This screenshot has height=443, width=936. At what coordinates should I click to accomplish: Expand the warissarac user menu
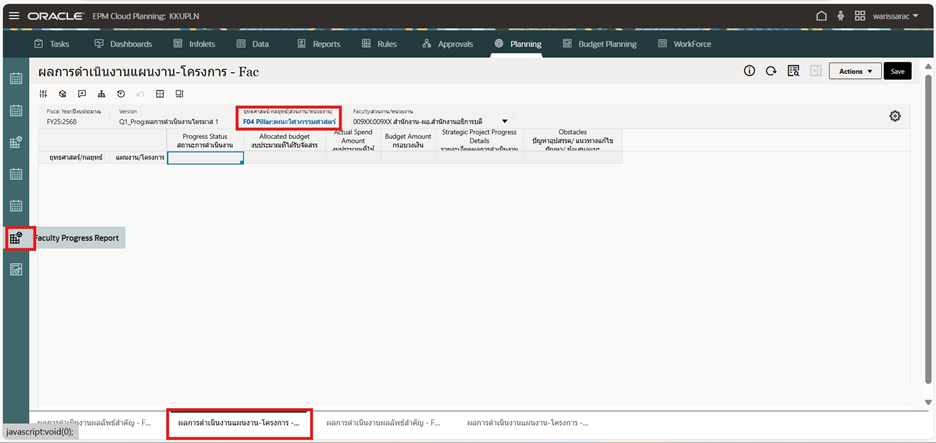tap(895, 16)
